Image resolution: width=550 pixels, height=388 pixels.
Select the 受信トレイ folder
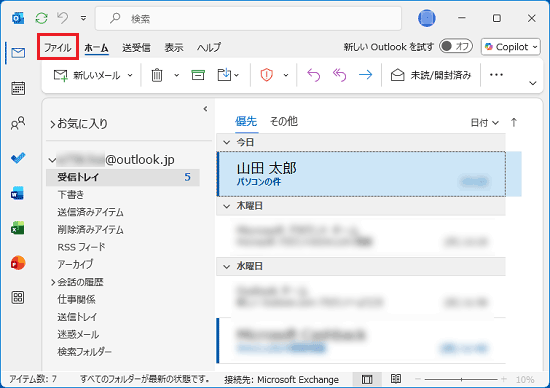click(x=123, y=177)
